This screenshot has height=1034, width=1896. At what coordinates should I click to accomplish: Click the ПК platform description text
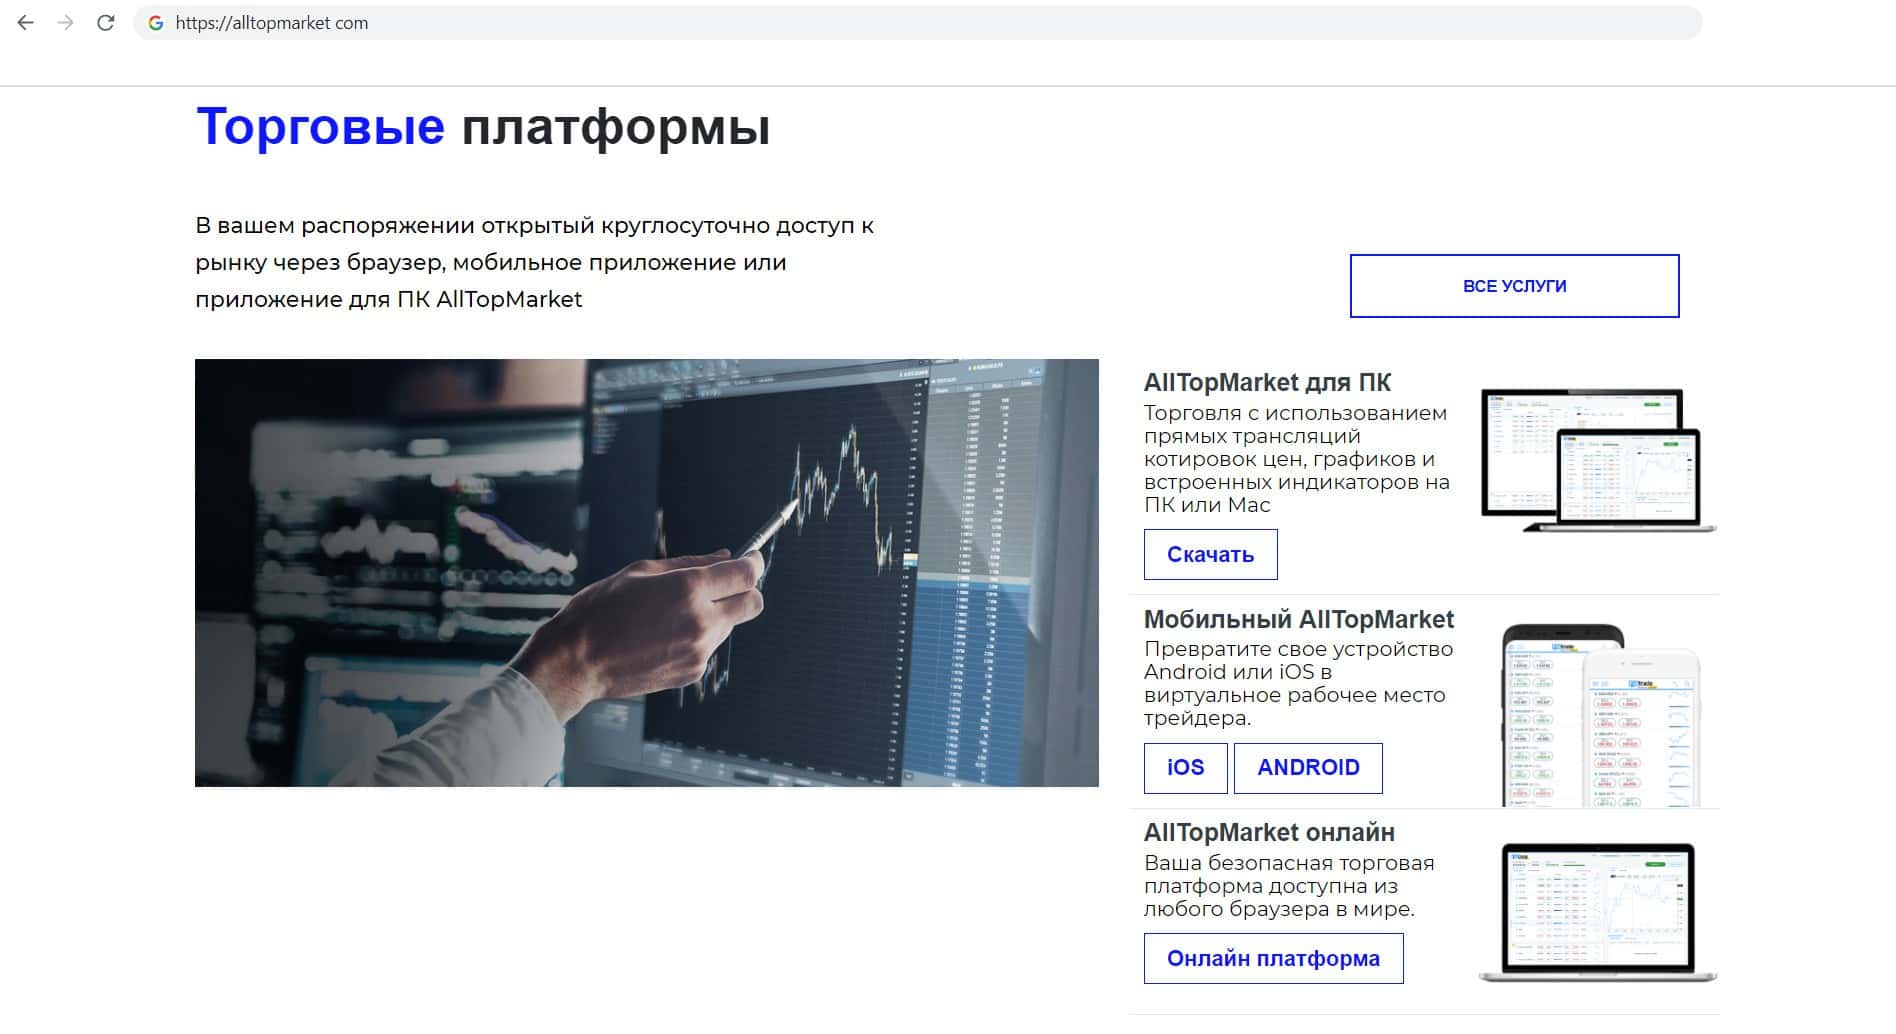pyautogui.click(x=1296, y=459)
